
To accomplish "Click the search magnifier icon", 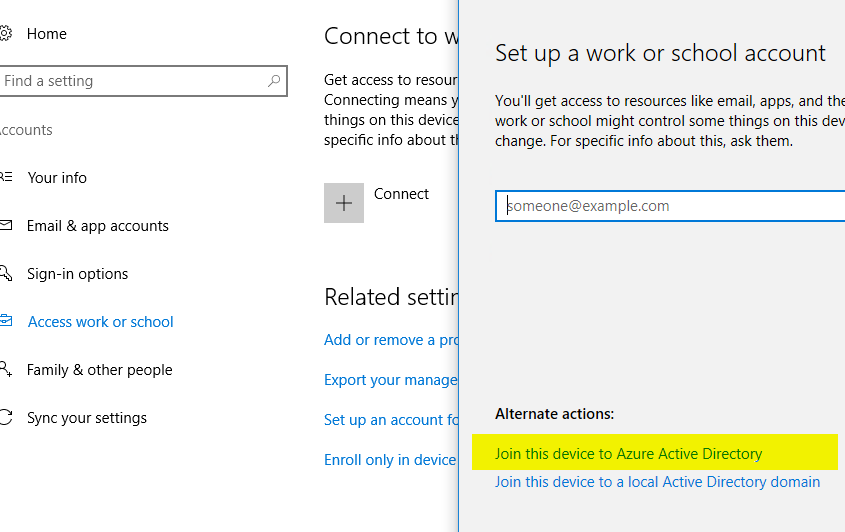I will 274,81.
